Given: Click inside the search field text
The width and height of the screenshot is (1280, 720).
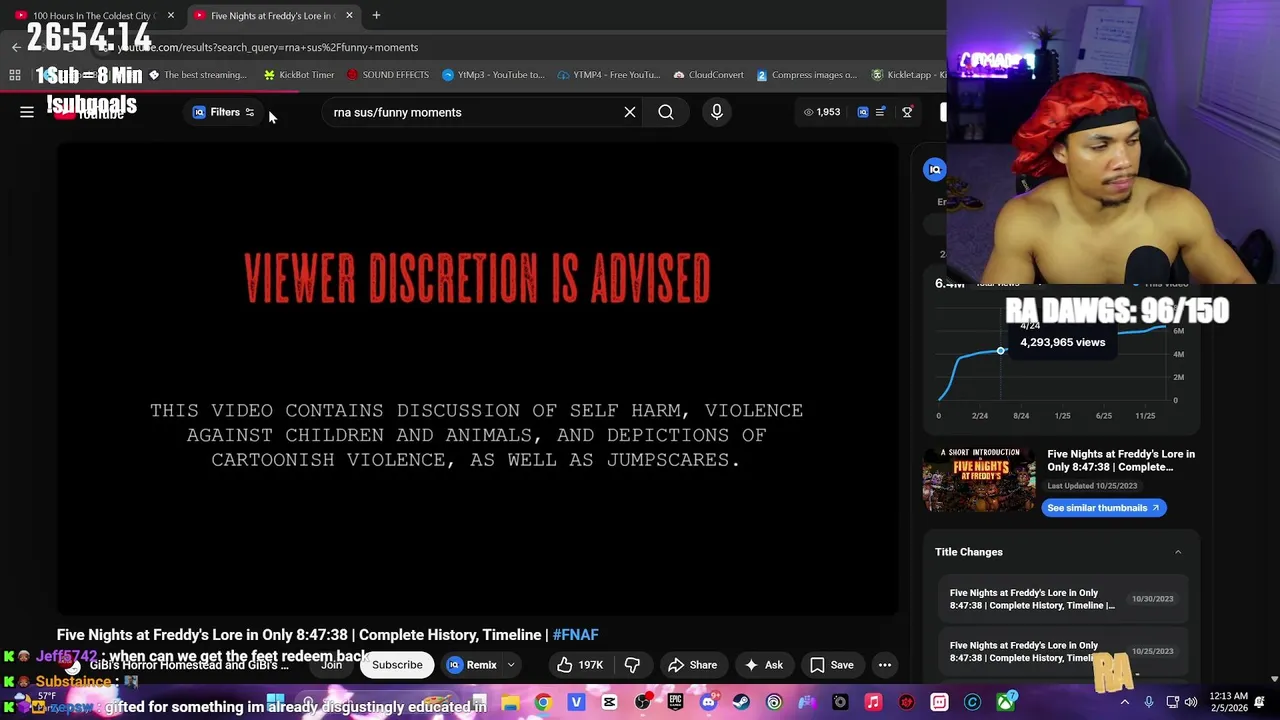Looking at the screenshot, I should coord(397,112).
